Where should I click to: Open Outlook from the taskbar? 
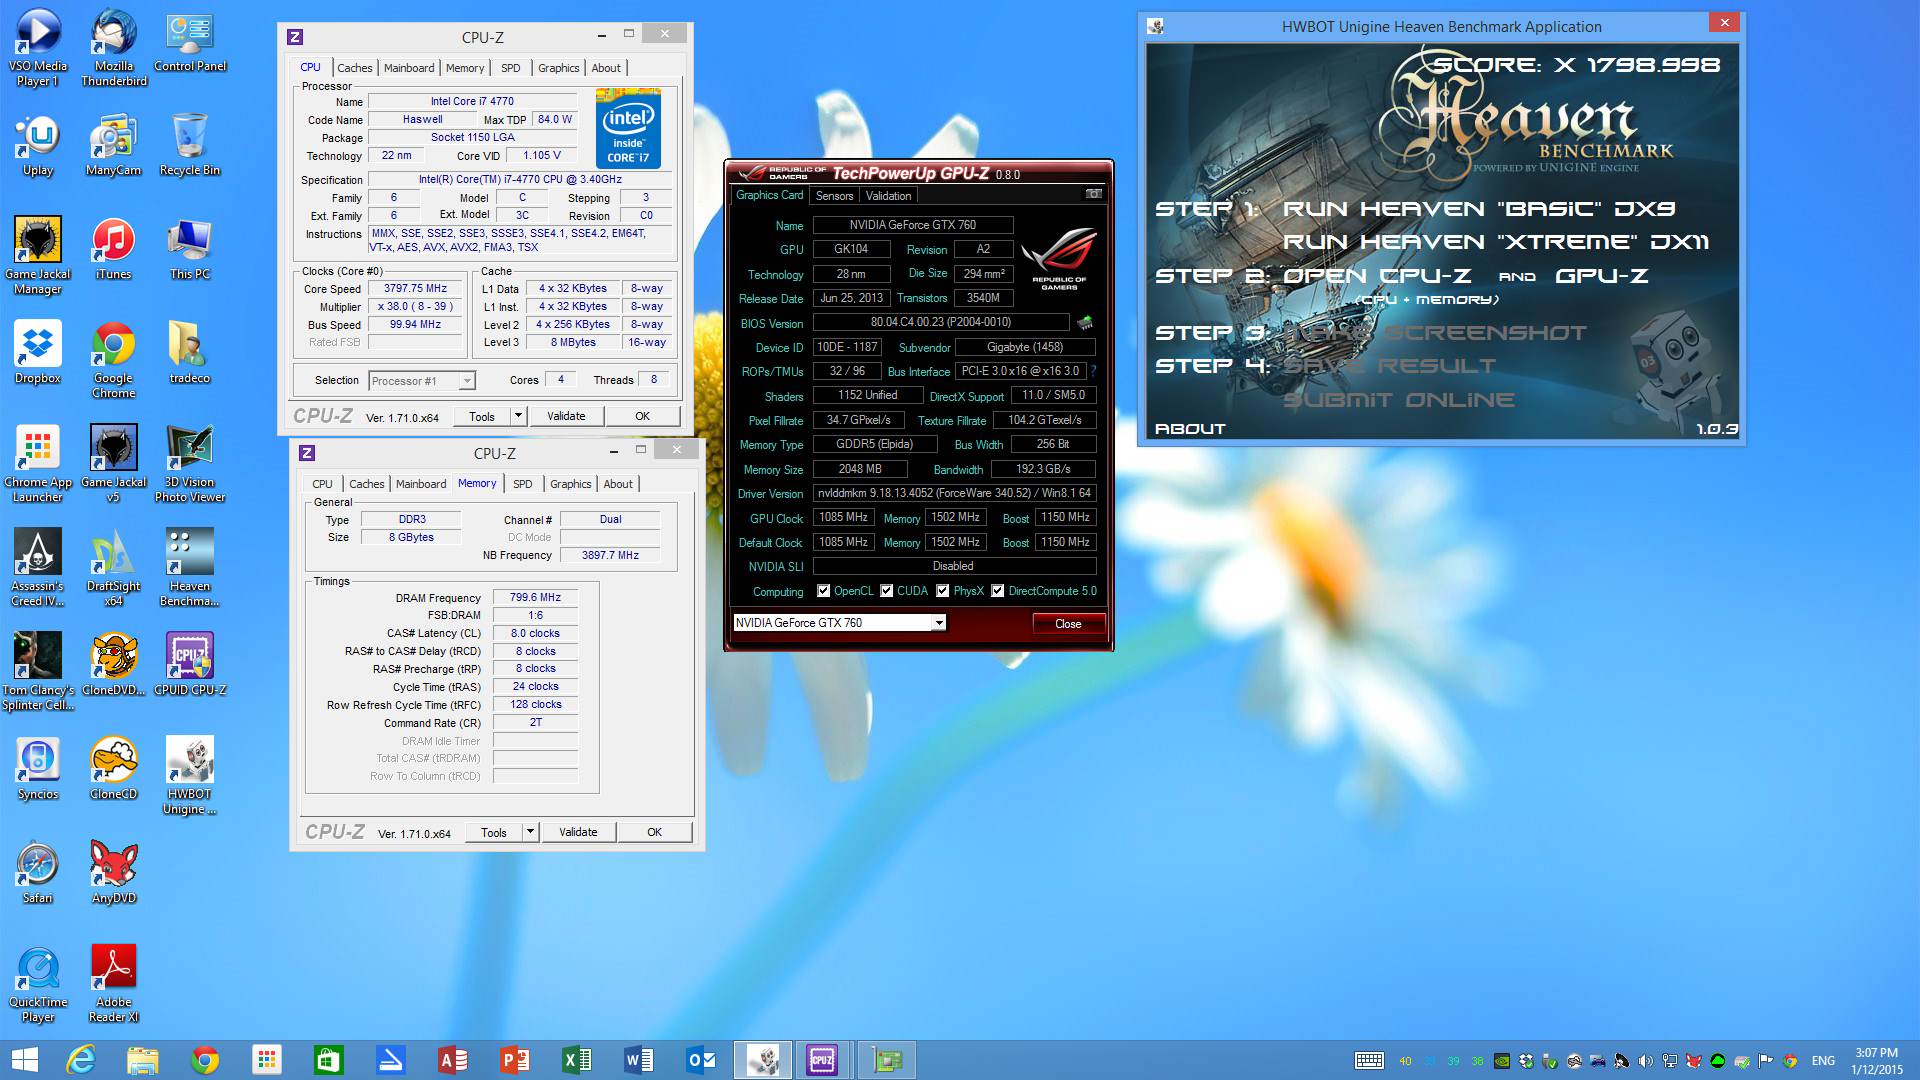pos(701,1060)
